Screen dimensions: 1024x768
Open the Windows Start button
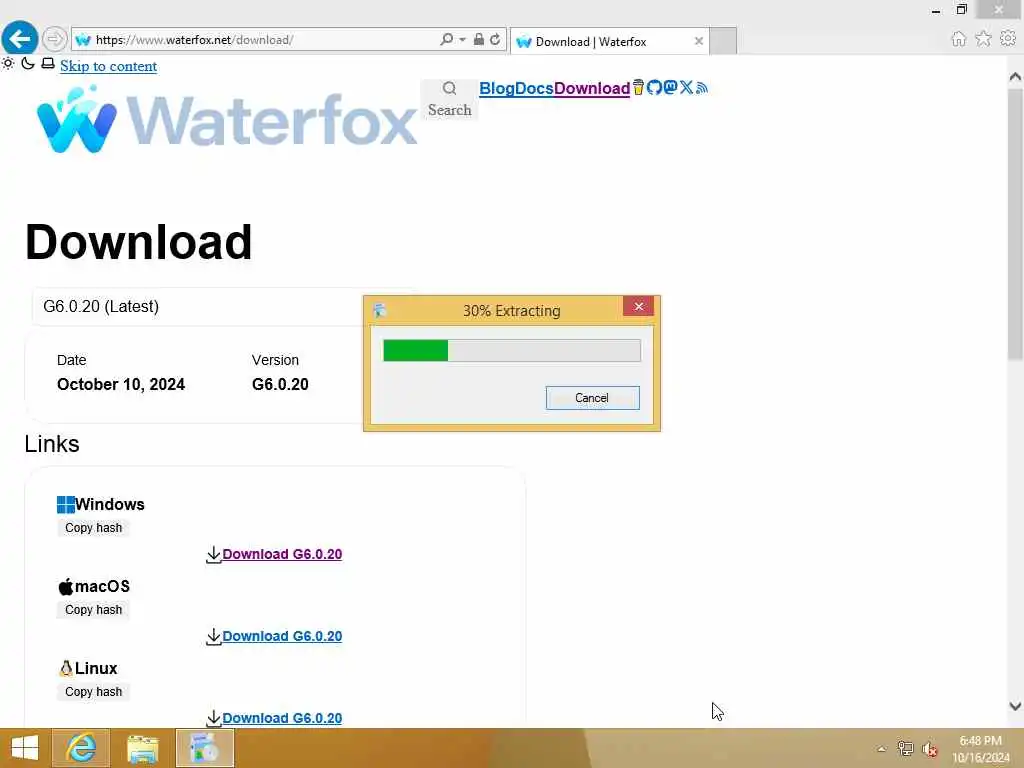(x=25, y=748)
